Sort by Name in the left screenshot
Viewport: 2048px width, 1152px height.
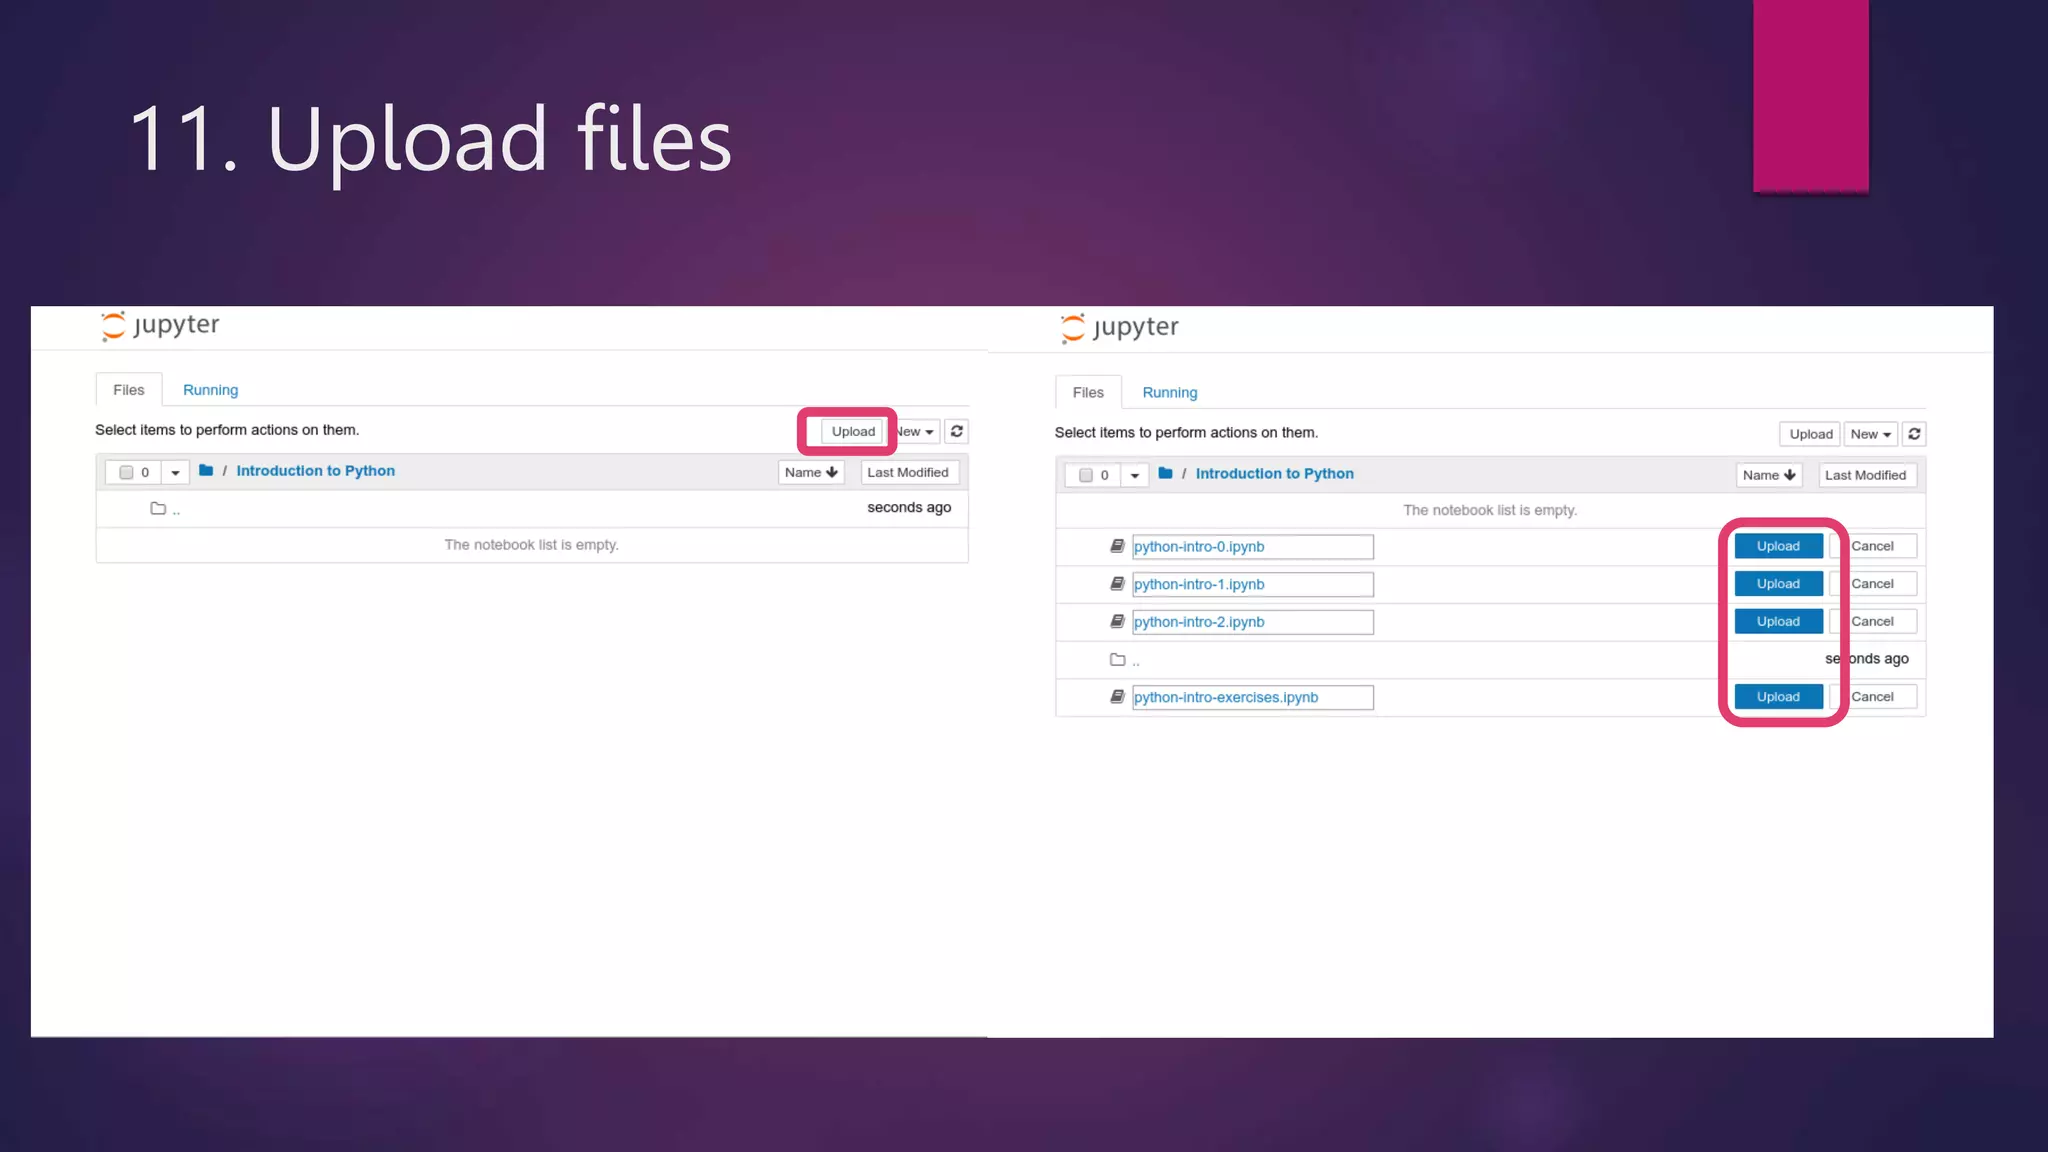(811, 472)
